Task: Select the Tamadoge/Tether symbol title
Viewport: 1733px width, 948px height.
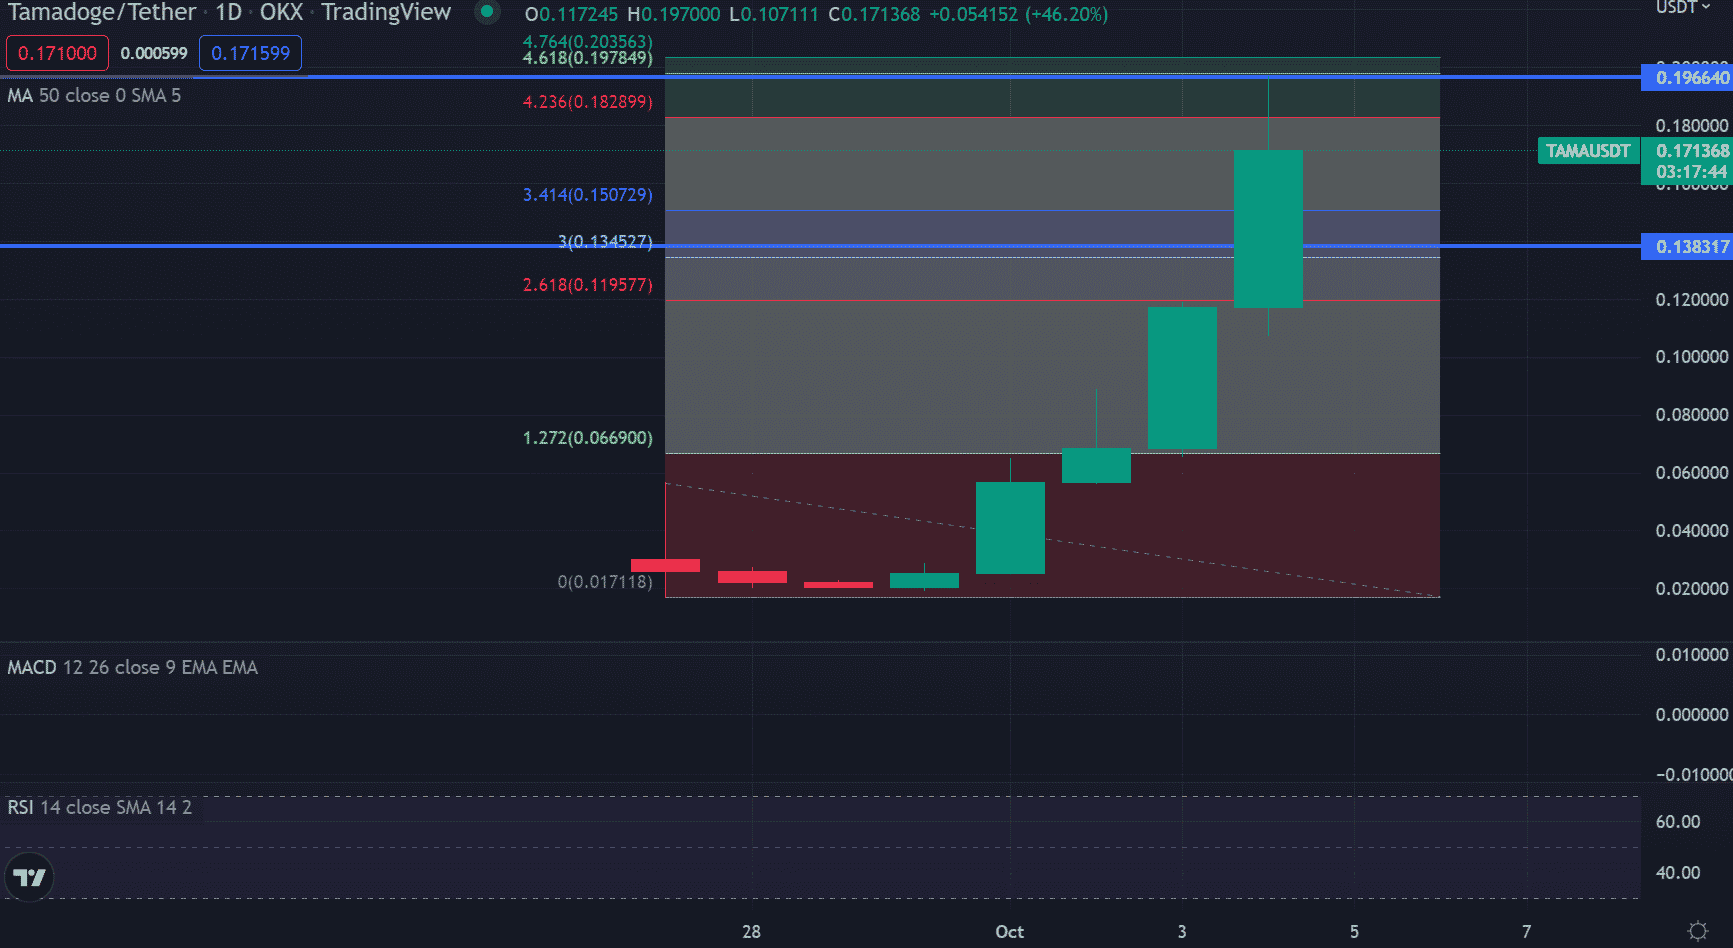Action: [x=102, y=12]
